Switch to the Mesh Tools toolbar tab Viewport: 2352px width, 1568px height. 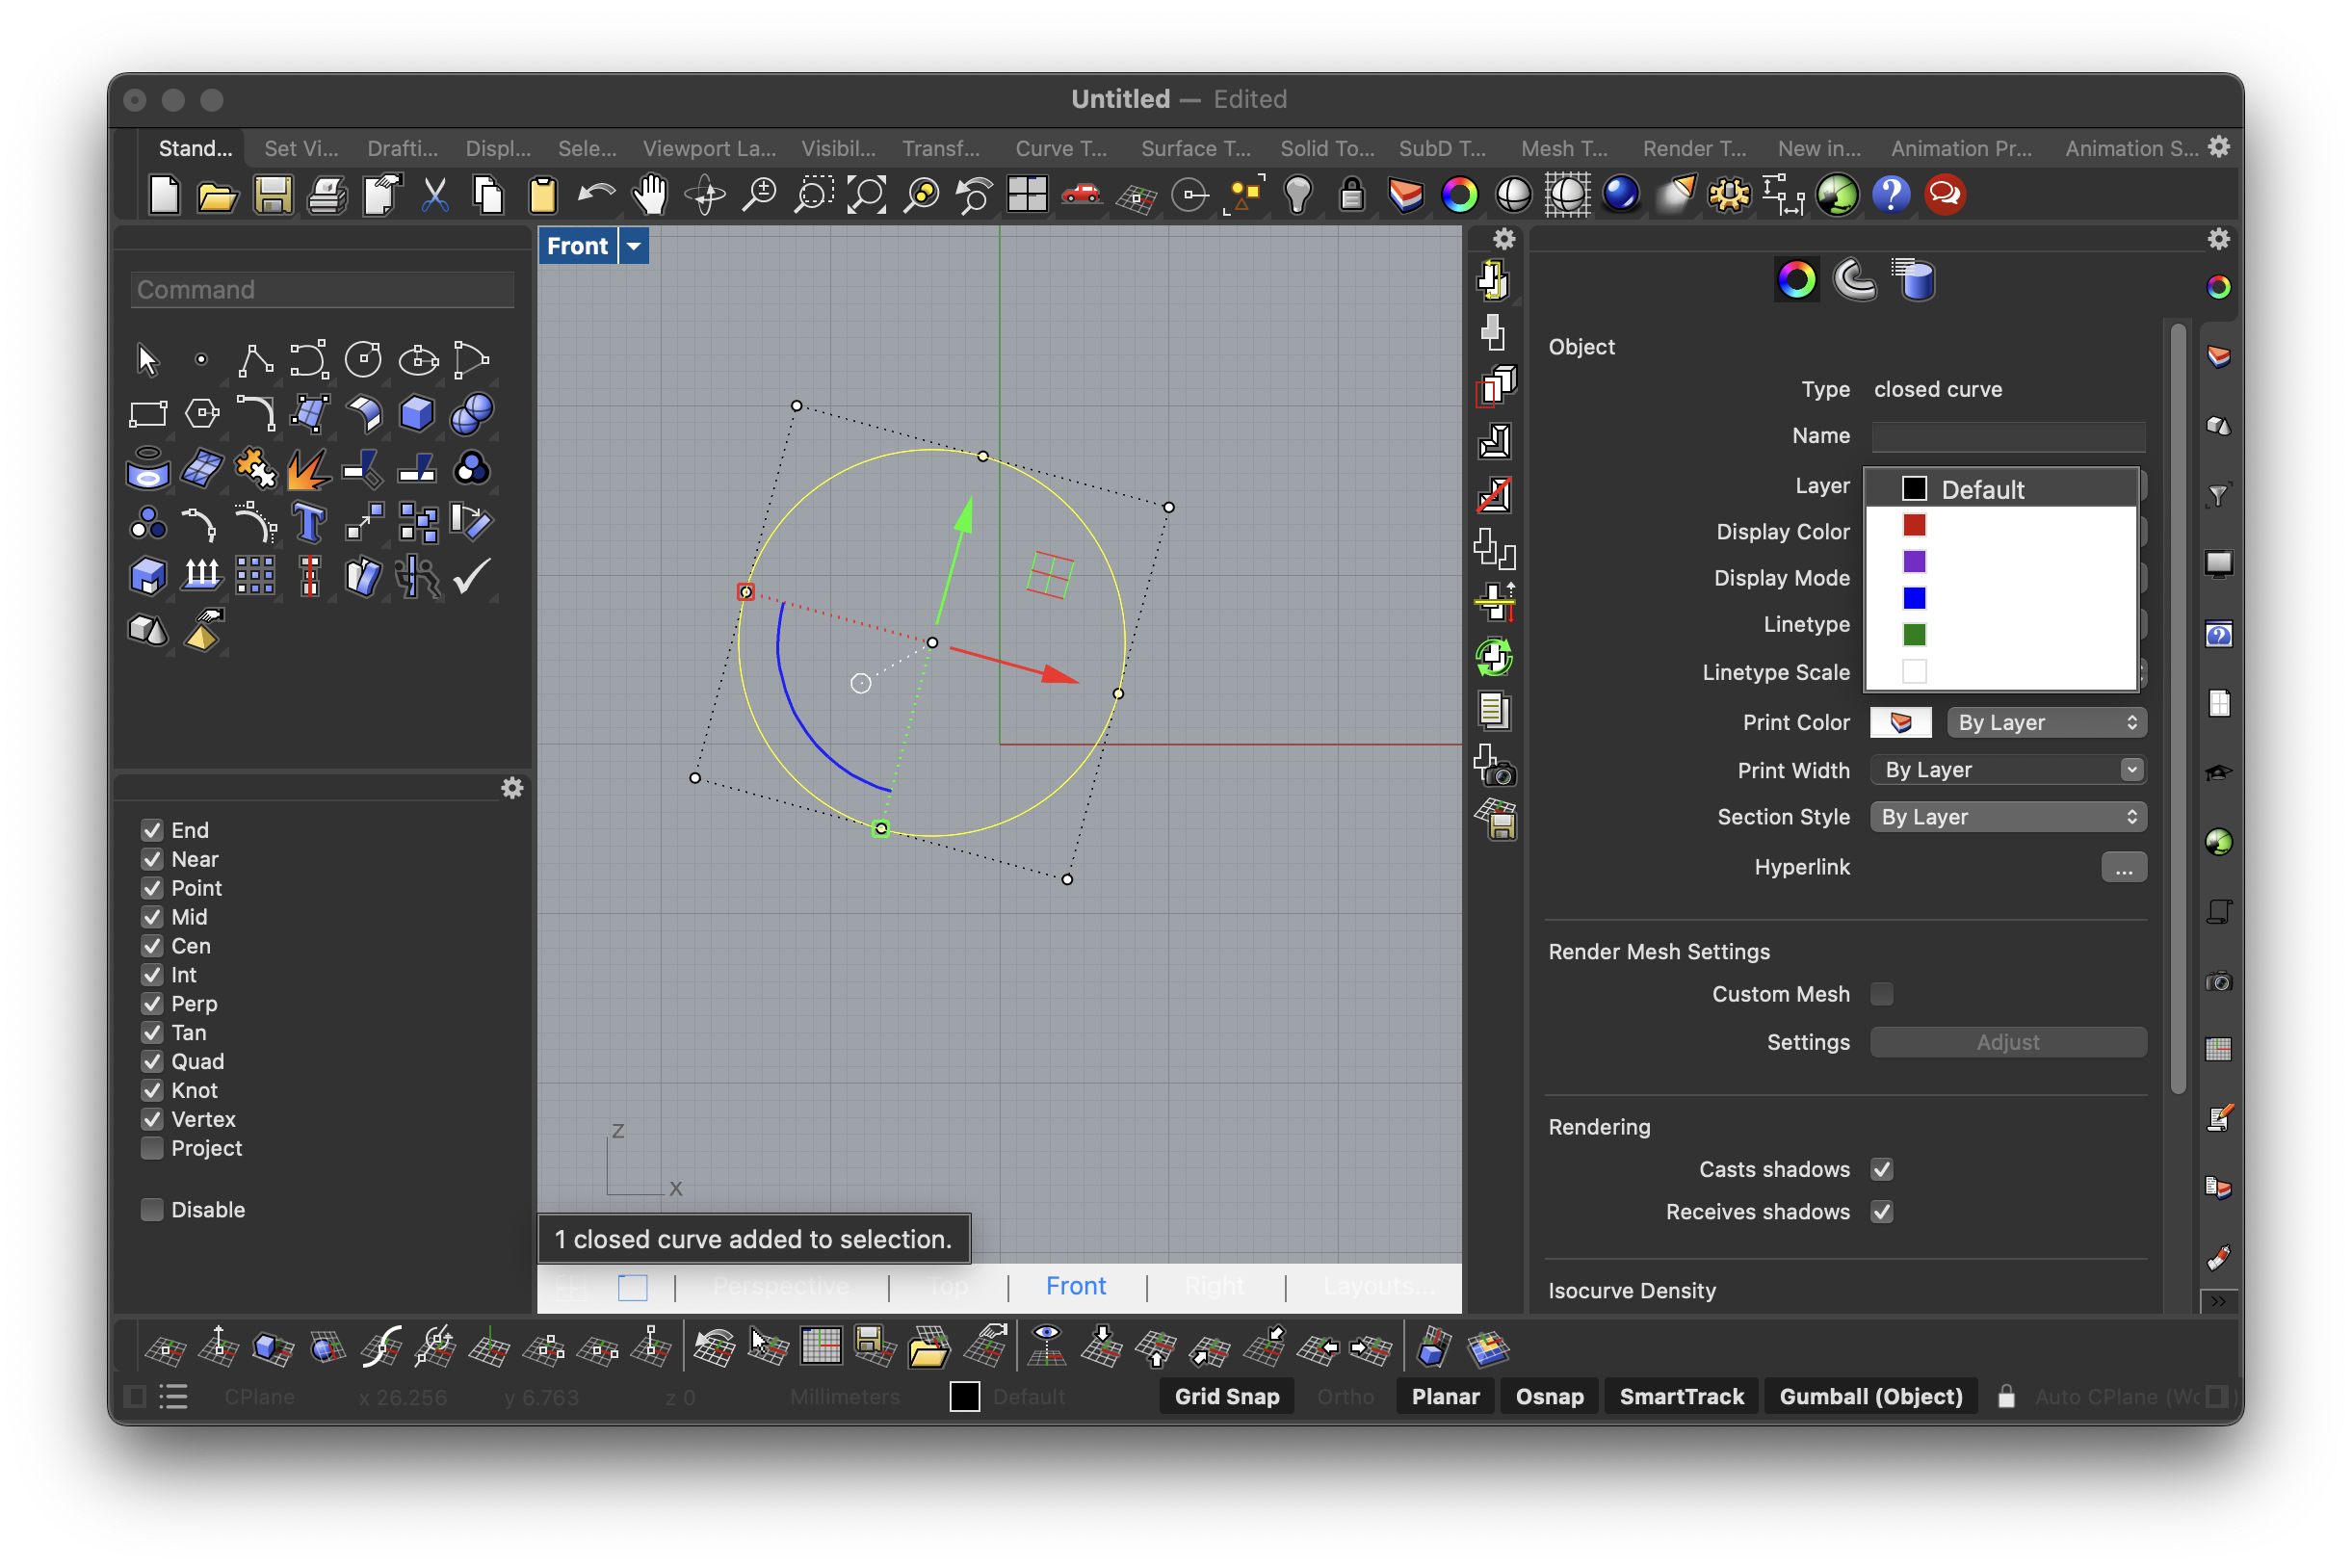[1564, 148]
